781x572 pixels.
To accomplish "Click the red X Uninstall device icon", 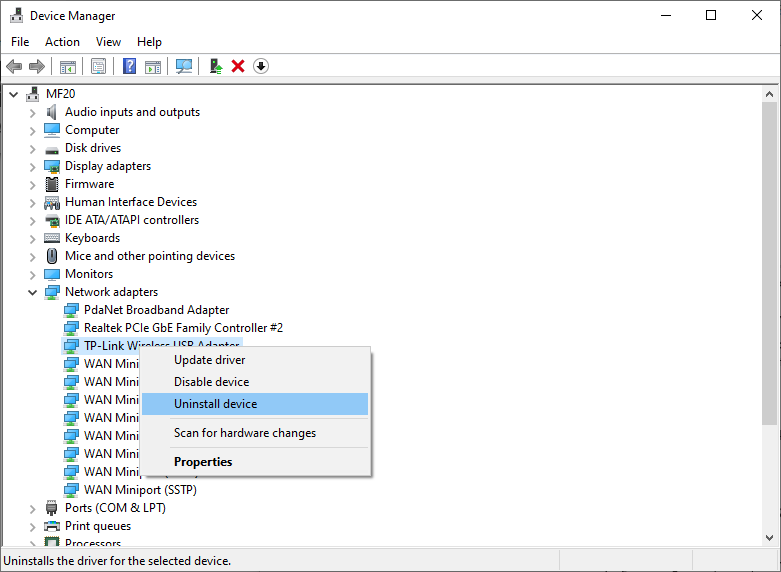I will click(238, 66).
